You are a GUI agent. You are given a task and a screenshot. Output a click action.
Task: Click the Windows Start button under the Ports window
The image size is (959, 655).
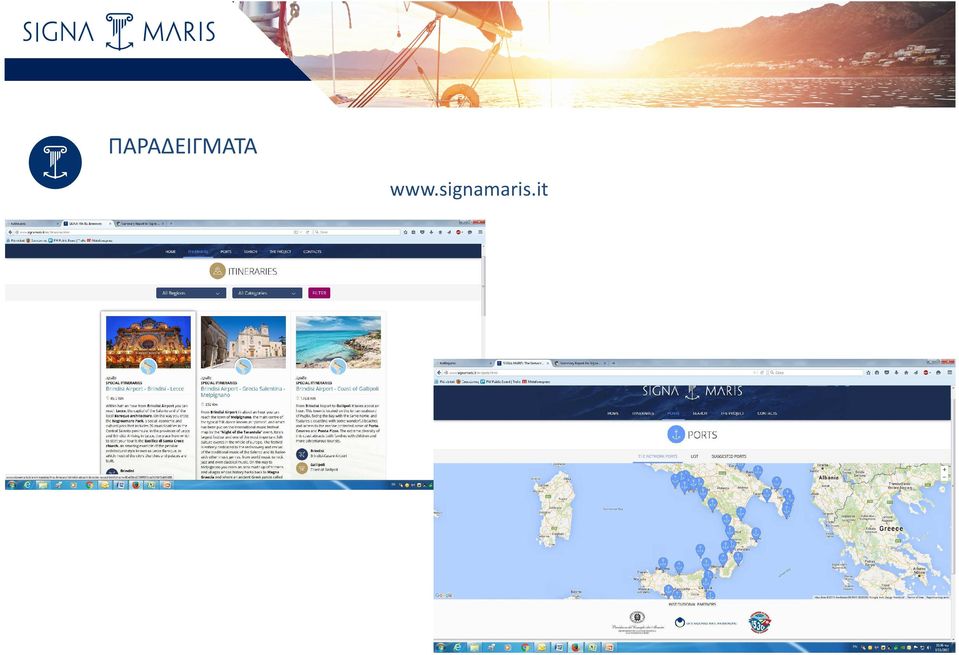[440, 648]
